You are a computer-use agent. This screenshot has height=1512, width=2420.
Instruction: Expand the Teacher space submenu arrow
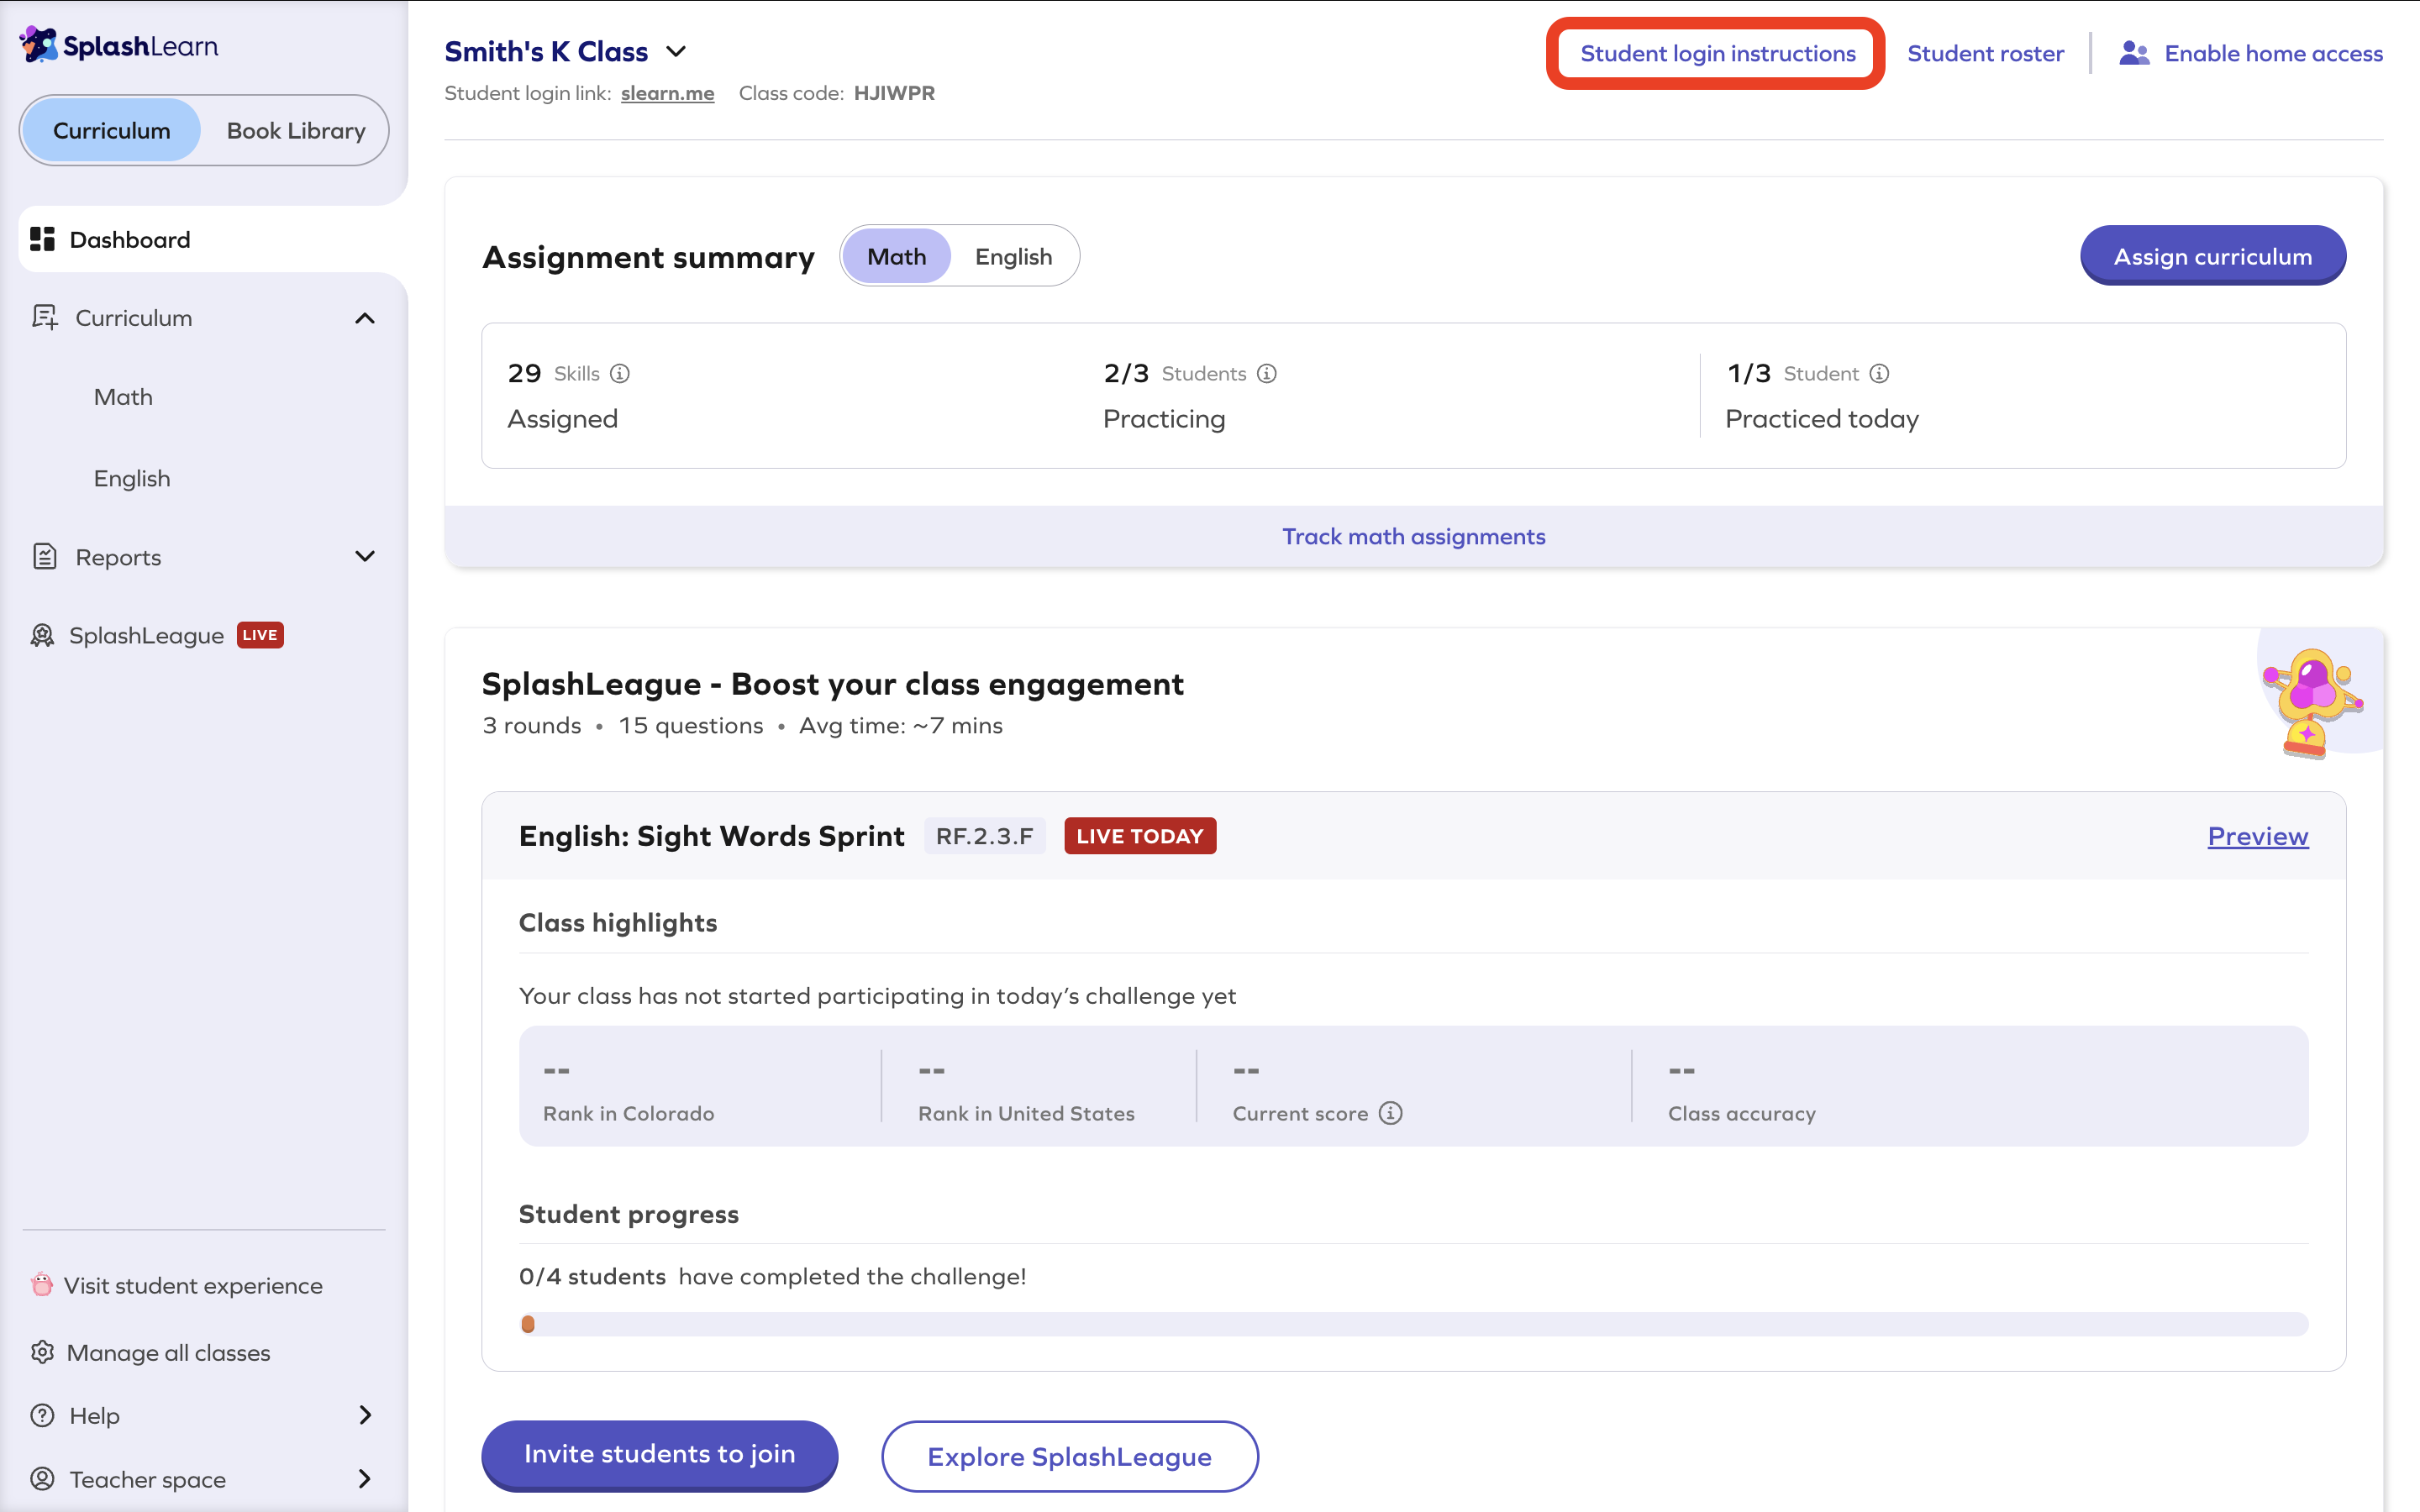pyautogui.click(x=365, y=1478)
